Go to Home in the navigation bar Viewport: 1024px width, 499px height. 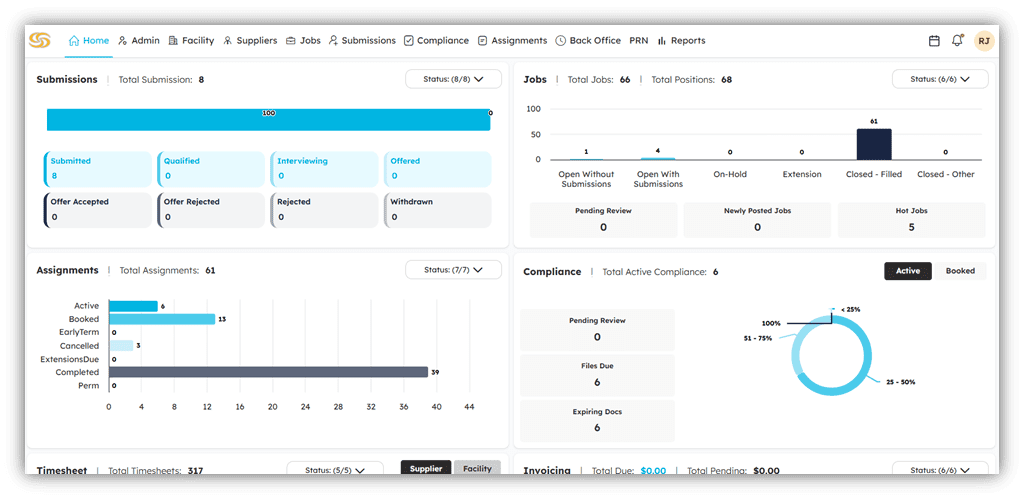(x=88, y=41)
